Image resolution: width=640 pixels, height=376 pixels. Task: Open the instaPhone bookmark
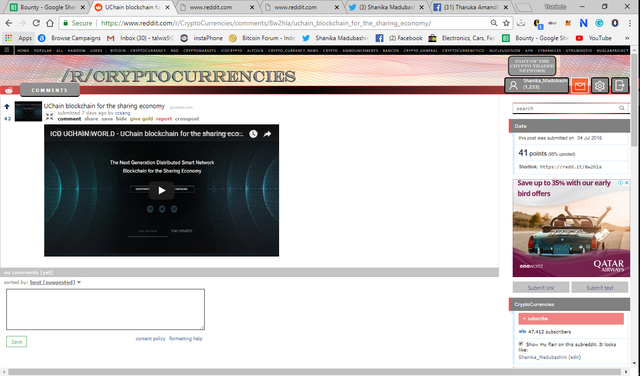tap(202, 38)
